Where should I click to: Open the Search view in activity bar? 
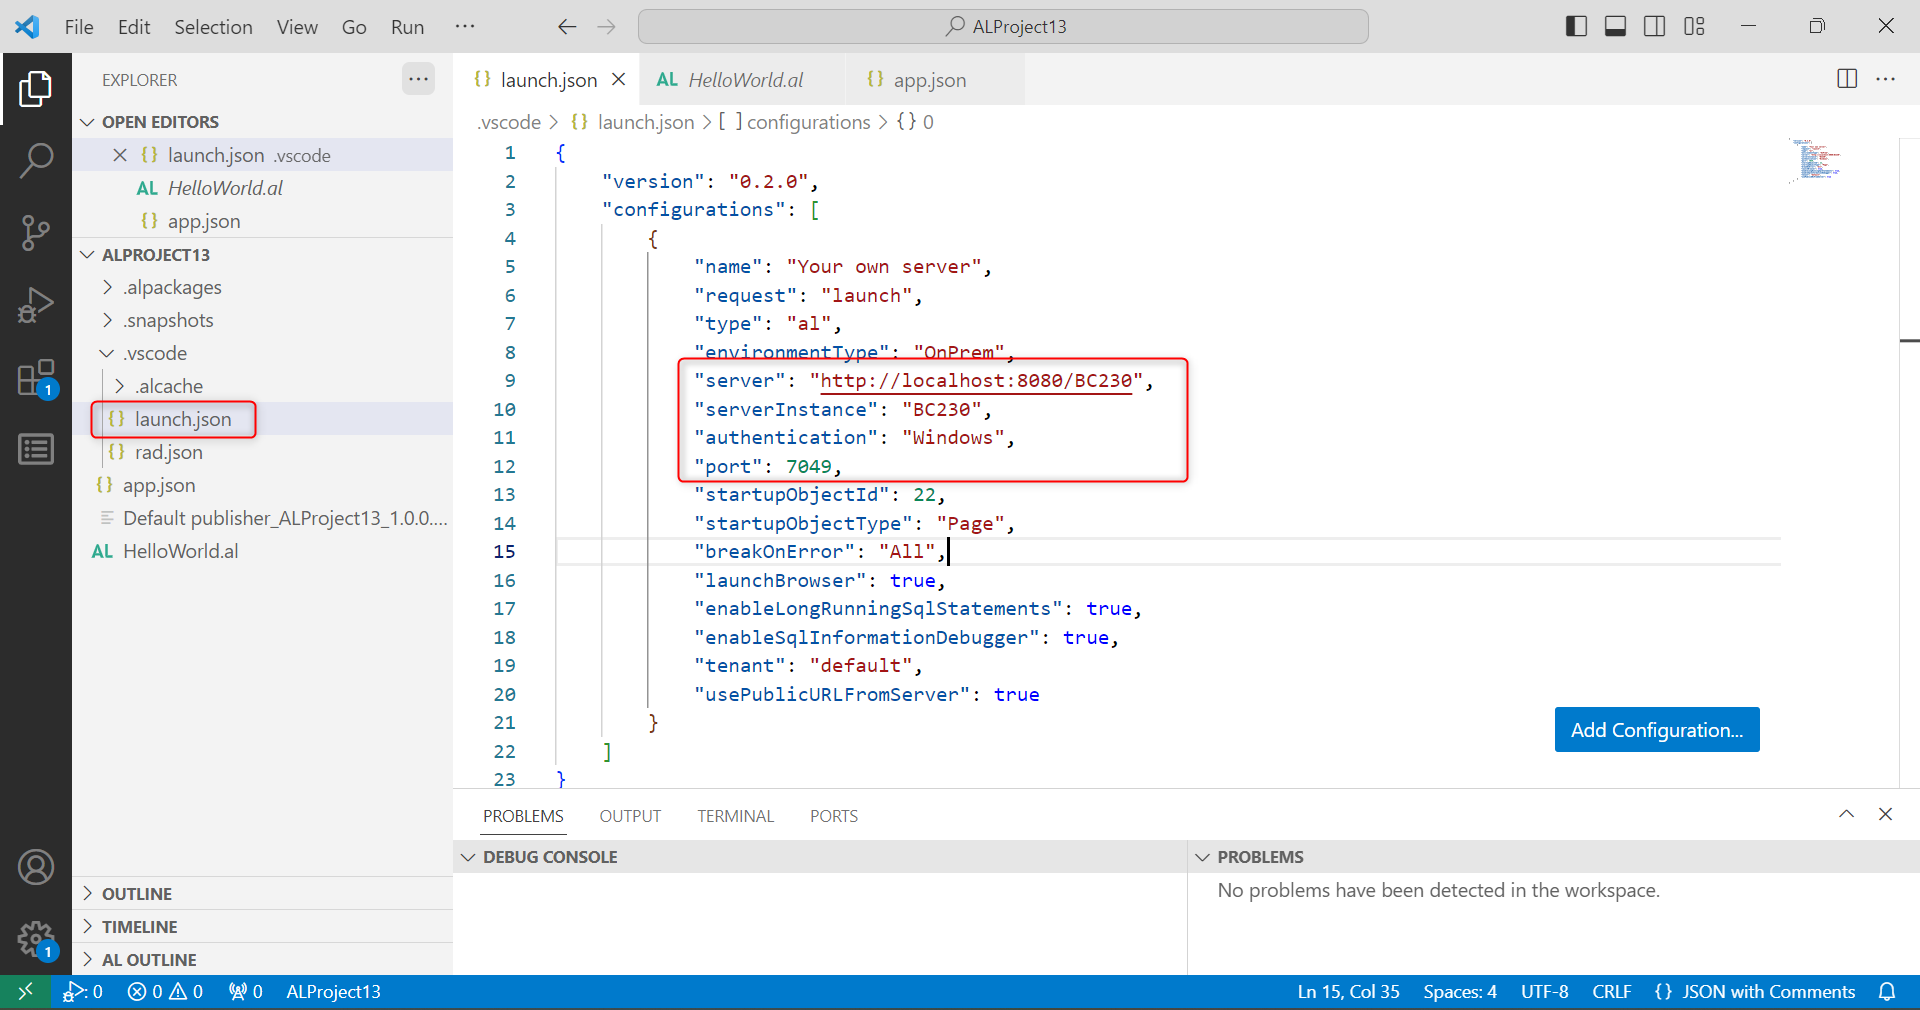(36, 160)
